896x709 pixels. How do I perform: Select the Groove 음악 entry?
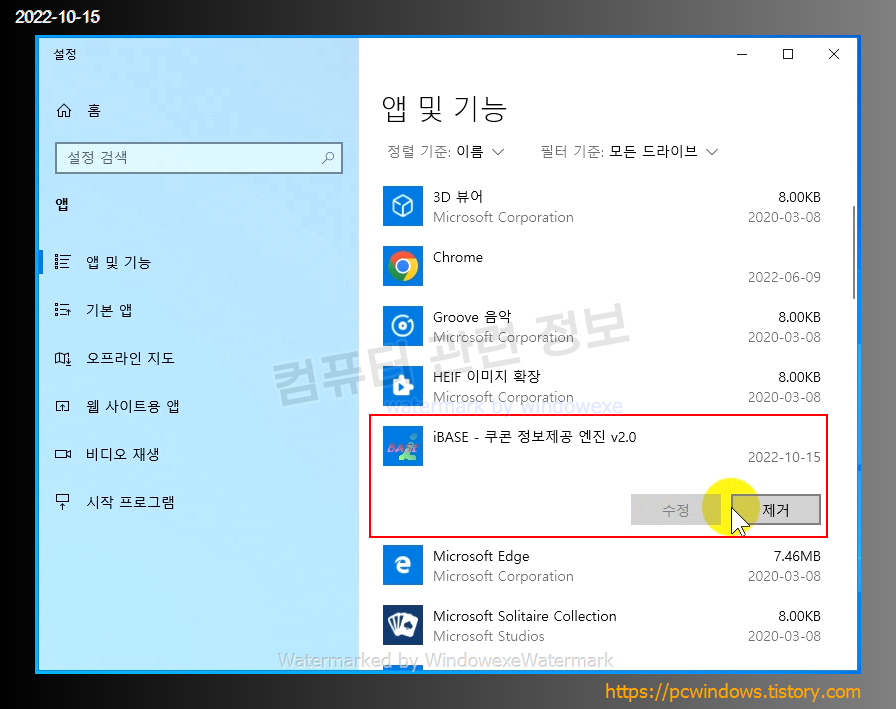pyautogui.click(x=602, y=327)
